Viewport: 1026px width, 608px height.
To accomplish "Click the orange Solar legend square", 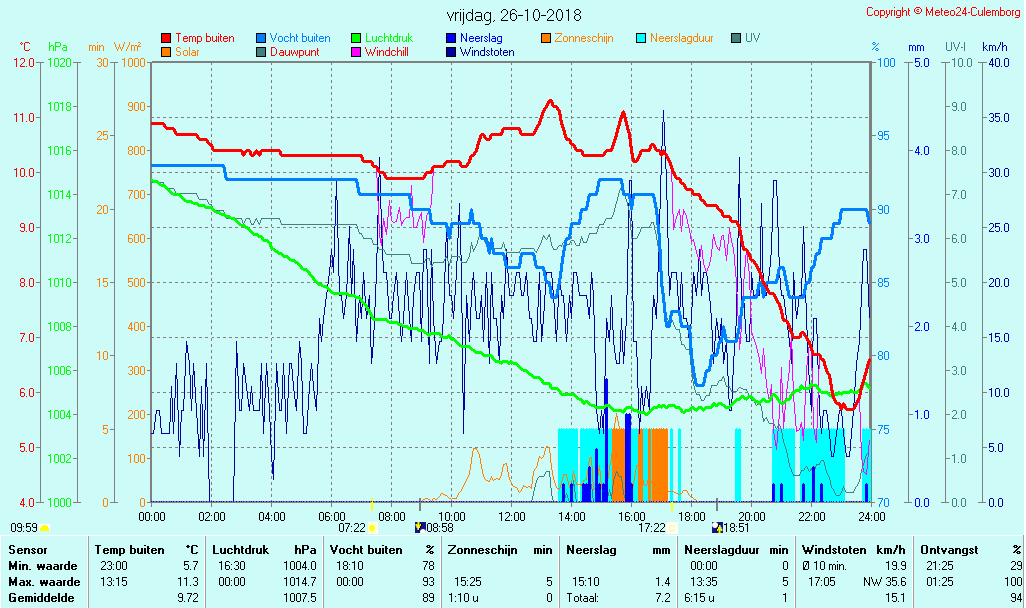I will tap(166, 52).
